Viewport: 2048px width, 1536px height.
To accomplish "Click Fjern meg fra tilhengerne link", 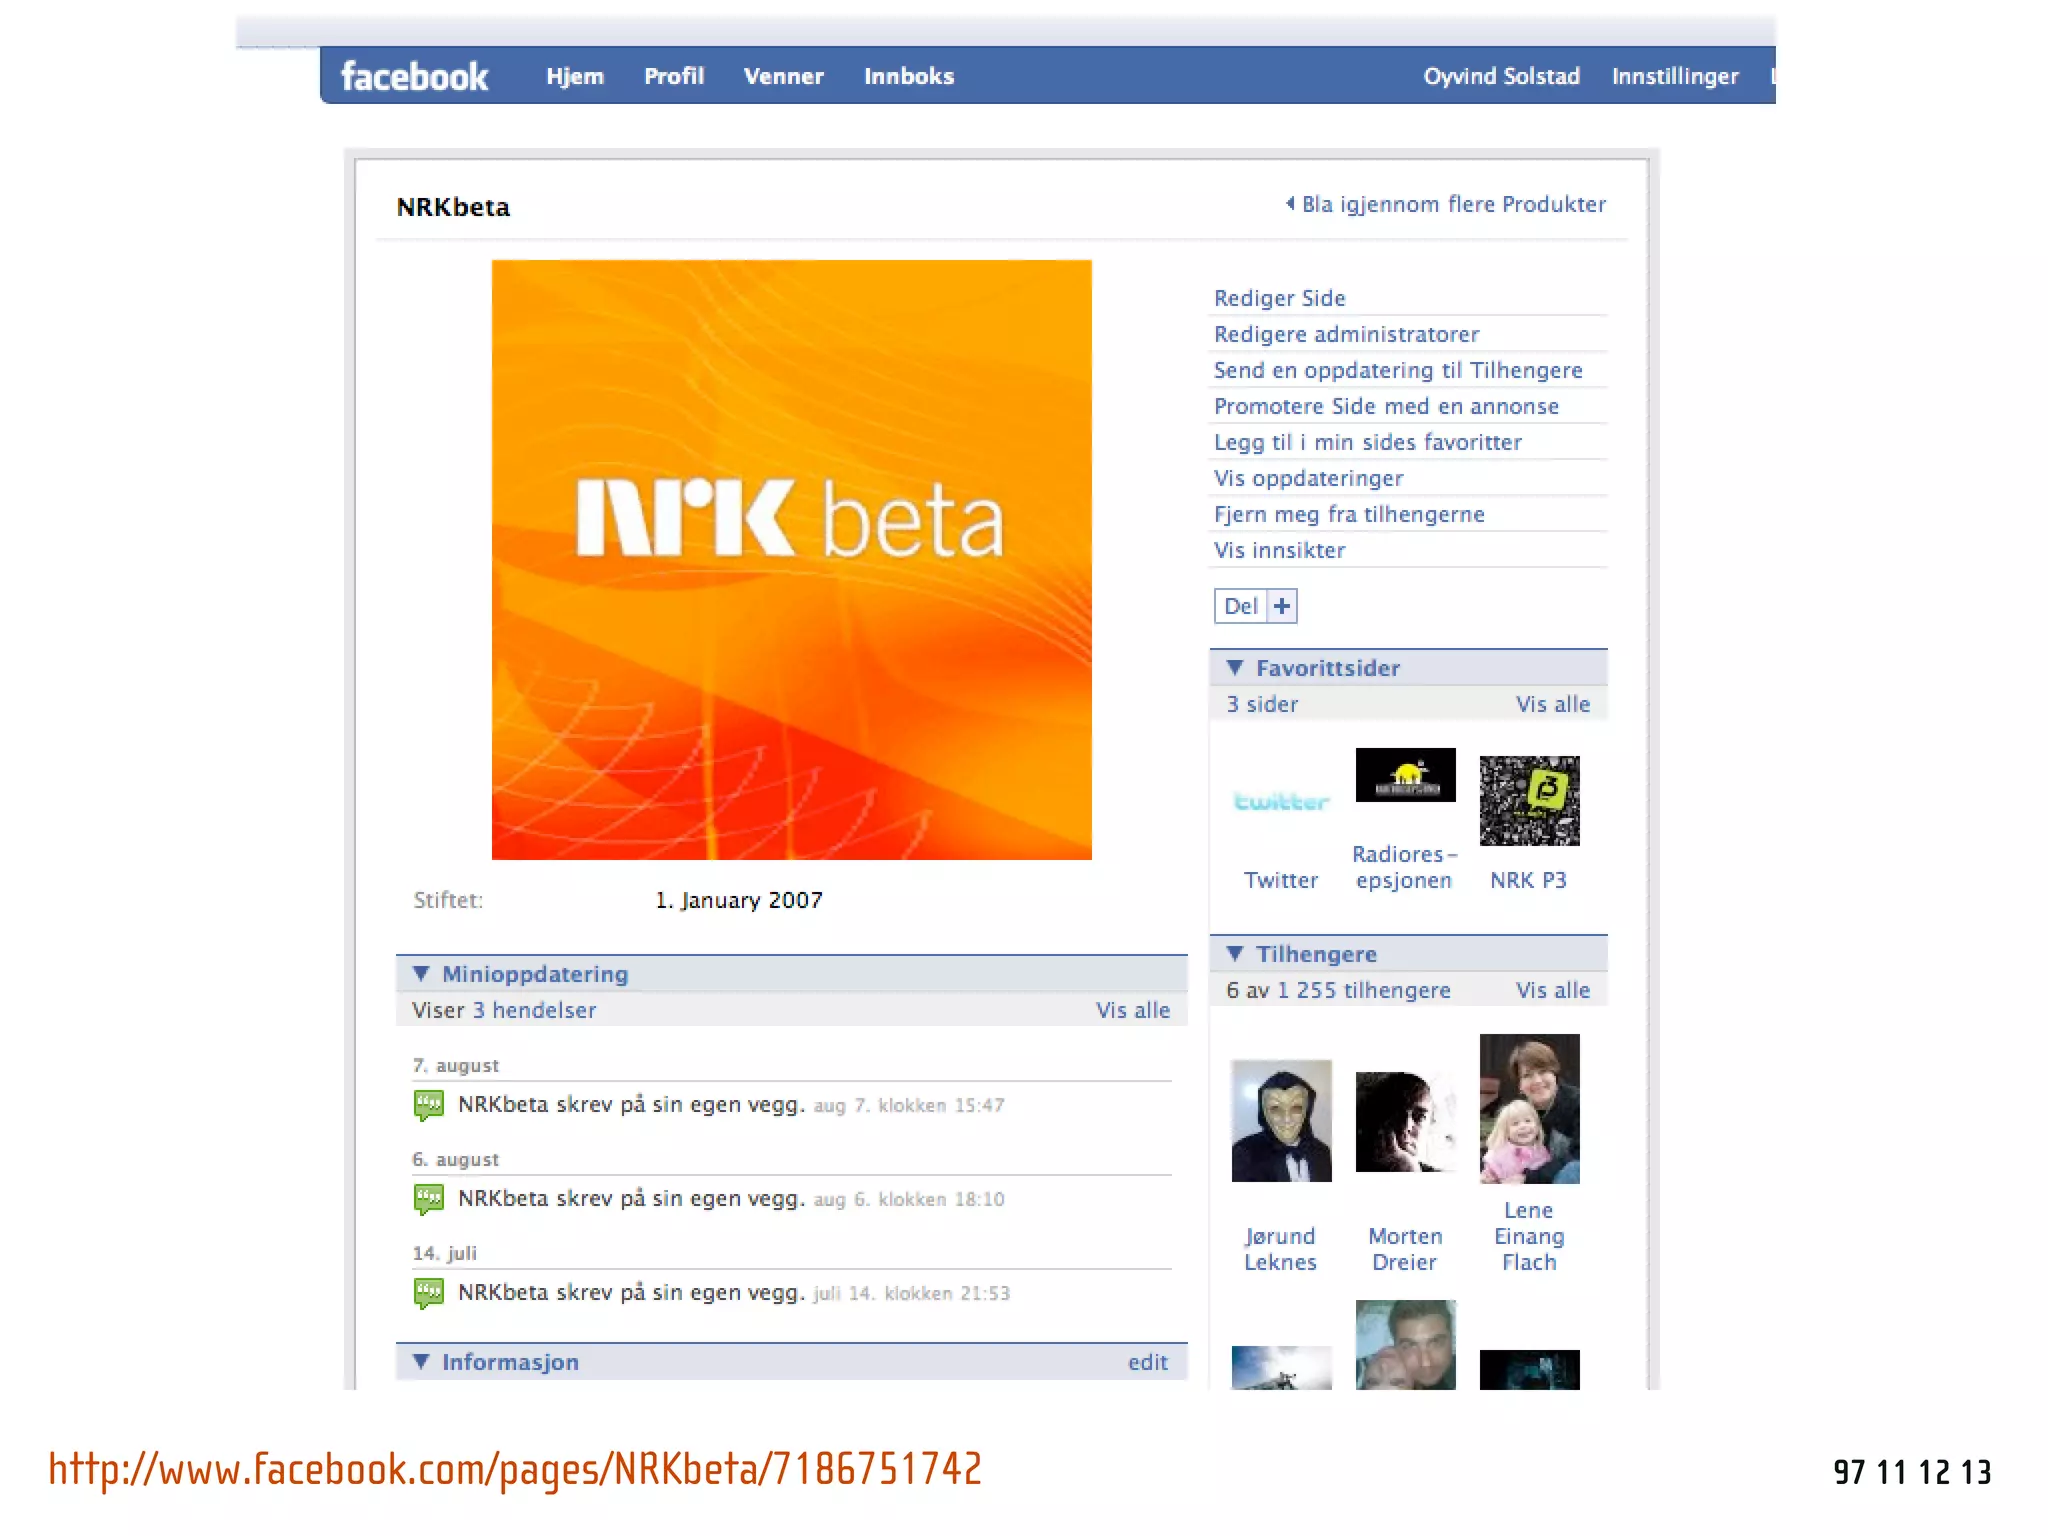I will (1350, 514).
